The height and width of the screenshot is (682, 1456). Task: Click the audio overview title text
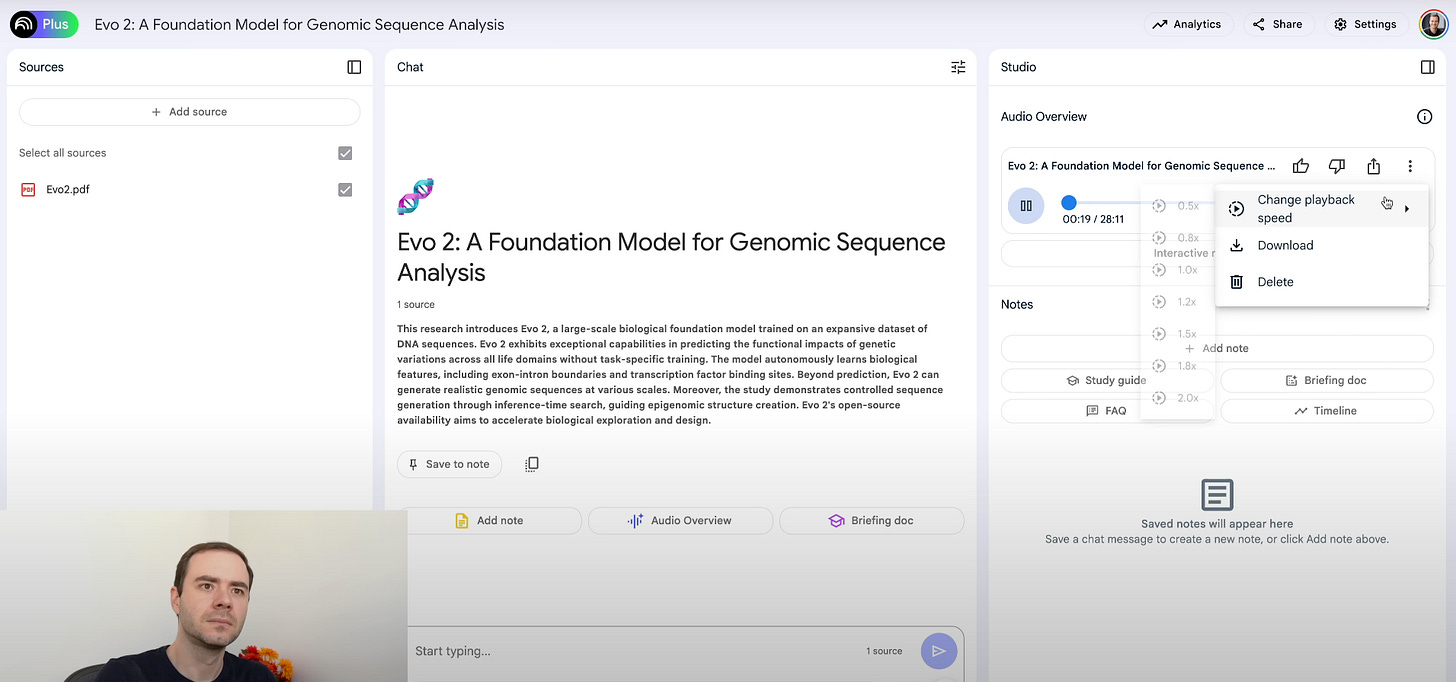coord(1142,166)
